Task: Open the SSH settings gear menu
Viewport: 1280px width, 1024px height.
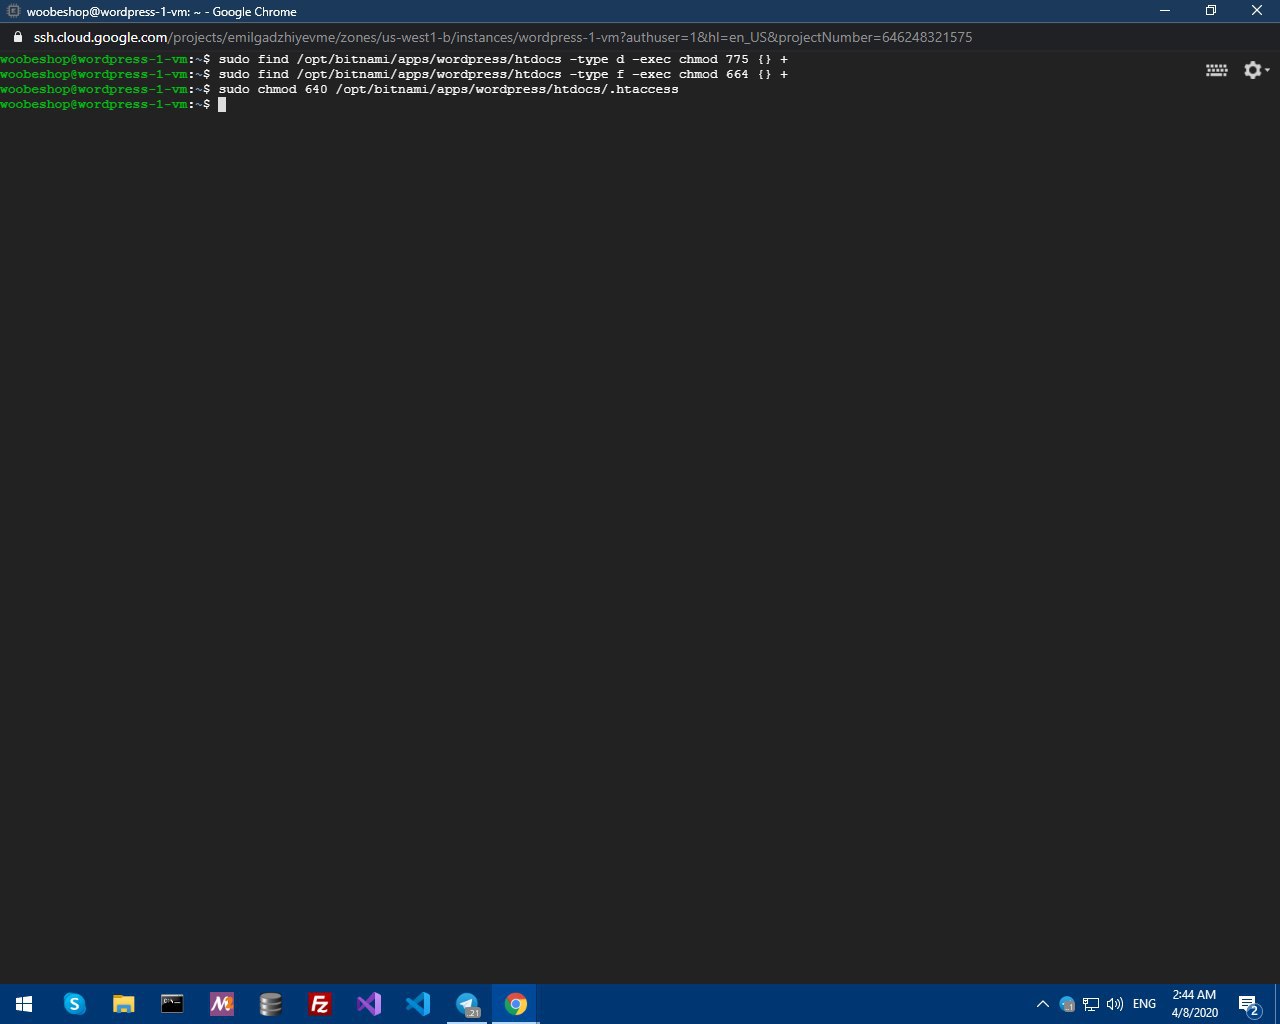Action: tap(1256, 70)
